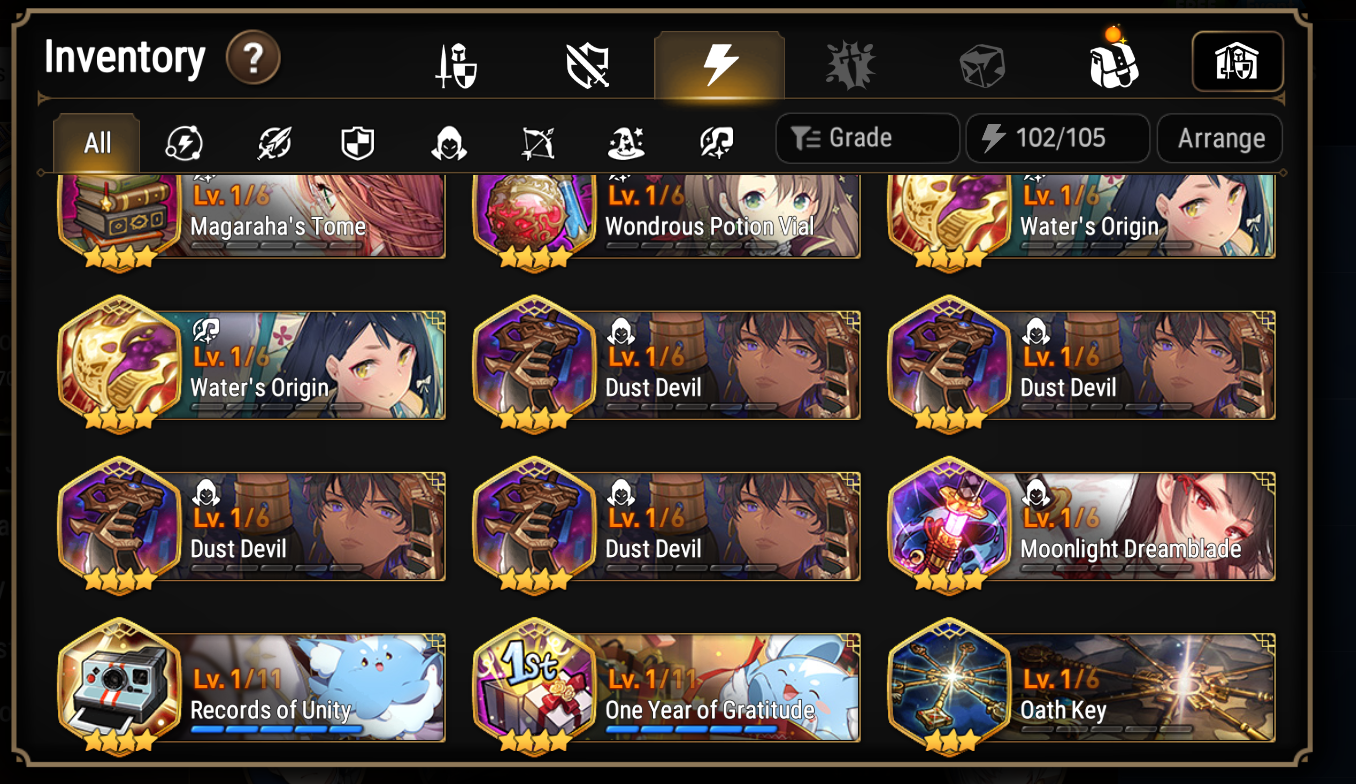Select the lightning bolt artifact tab
Viewport: 1356px width, 784px height.
tap(720, 66)
